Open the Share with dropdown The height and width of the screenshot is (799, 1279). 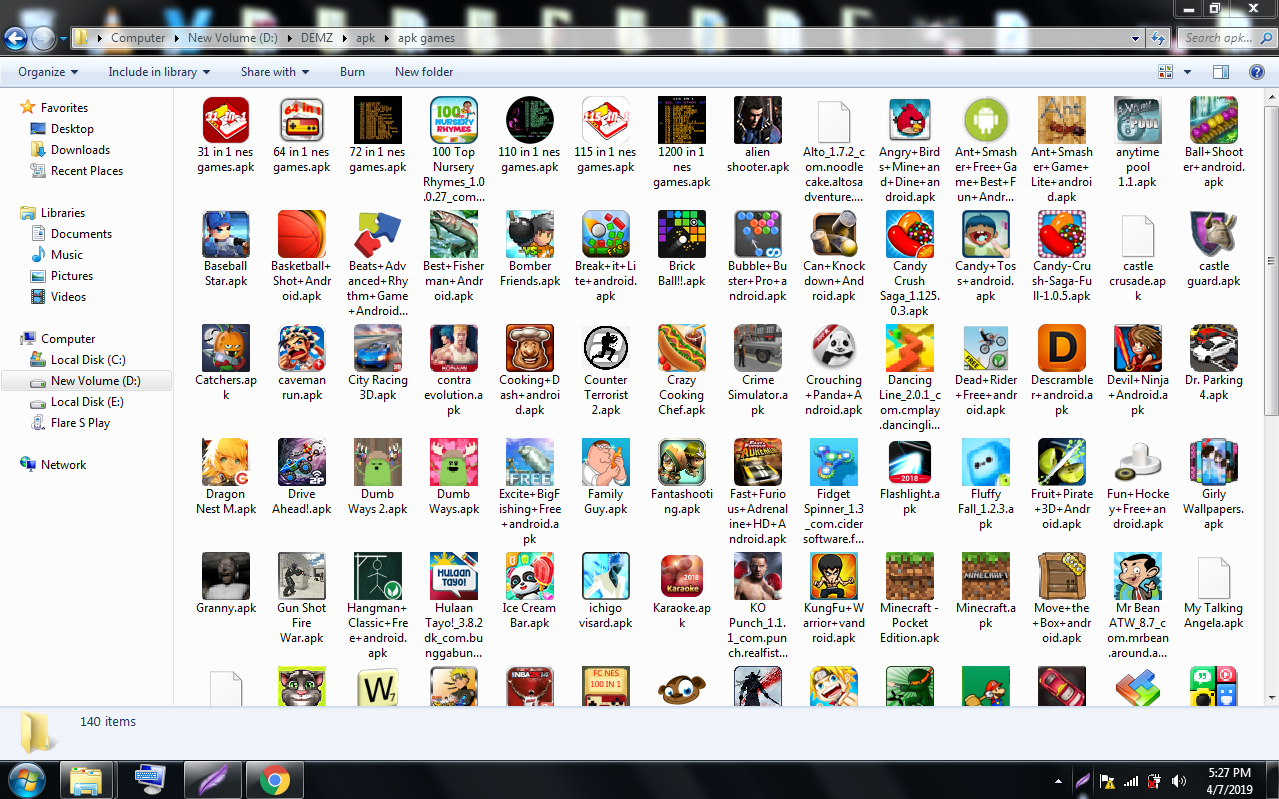pyautogui.click(x=275, y=72)
